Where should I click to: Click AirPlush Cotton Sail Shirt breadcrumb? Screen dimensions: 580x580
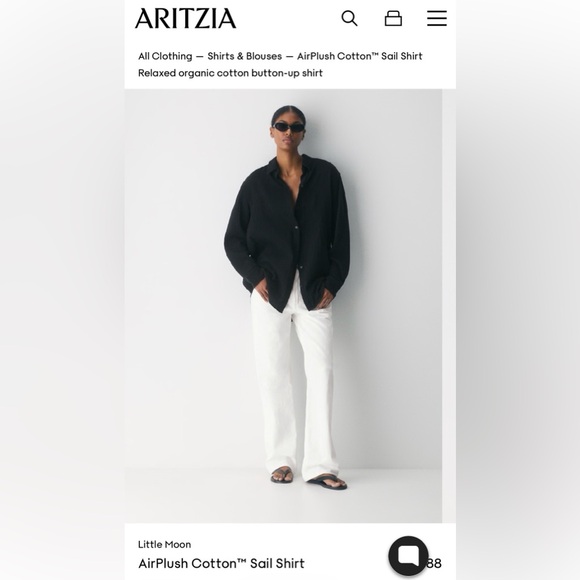[360, 56]
